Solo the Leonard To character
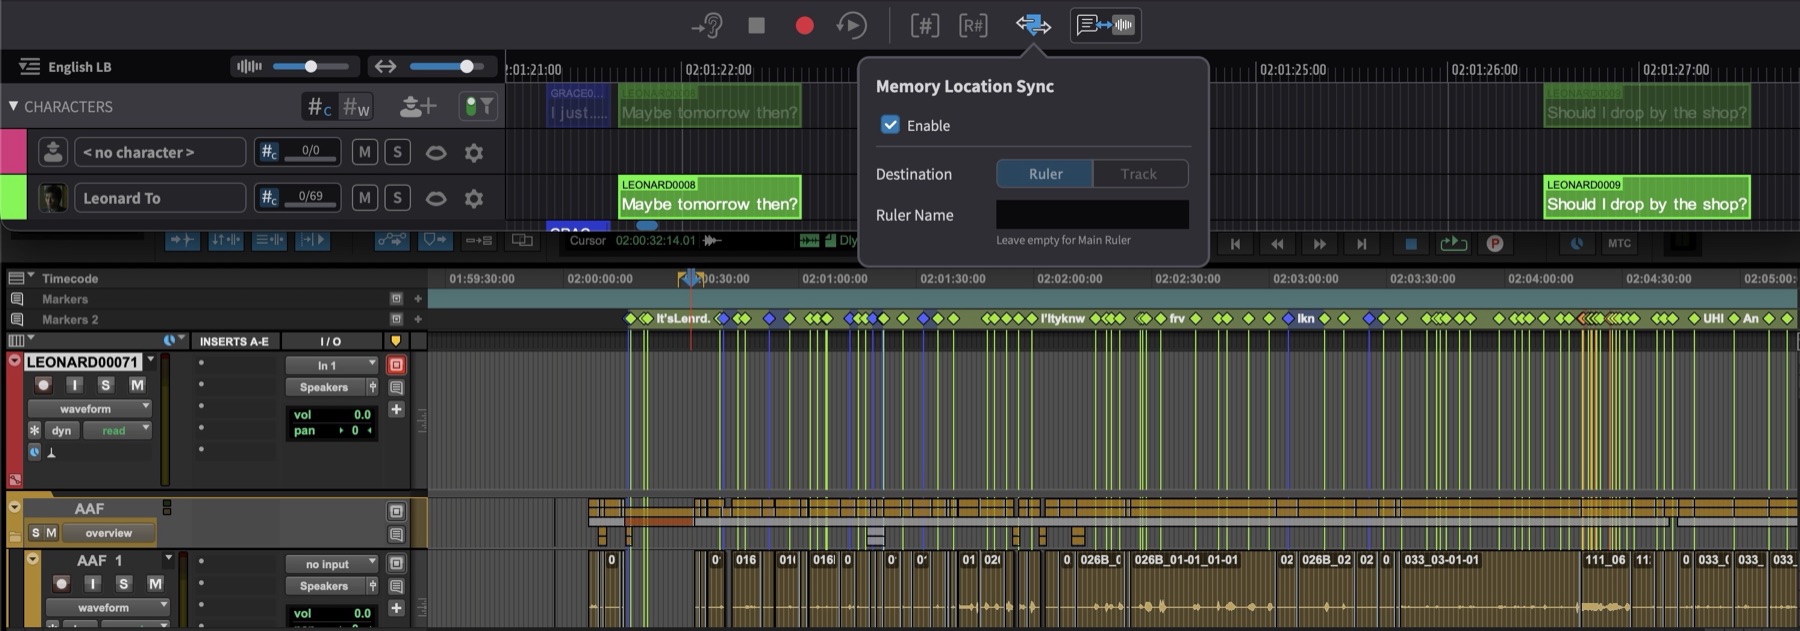Image resolution: width=1800 pixels, height=631 pixels. [x=397, y=198]
